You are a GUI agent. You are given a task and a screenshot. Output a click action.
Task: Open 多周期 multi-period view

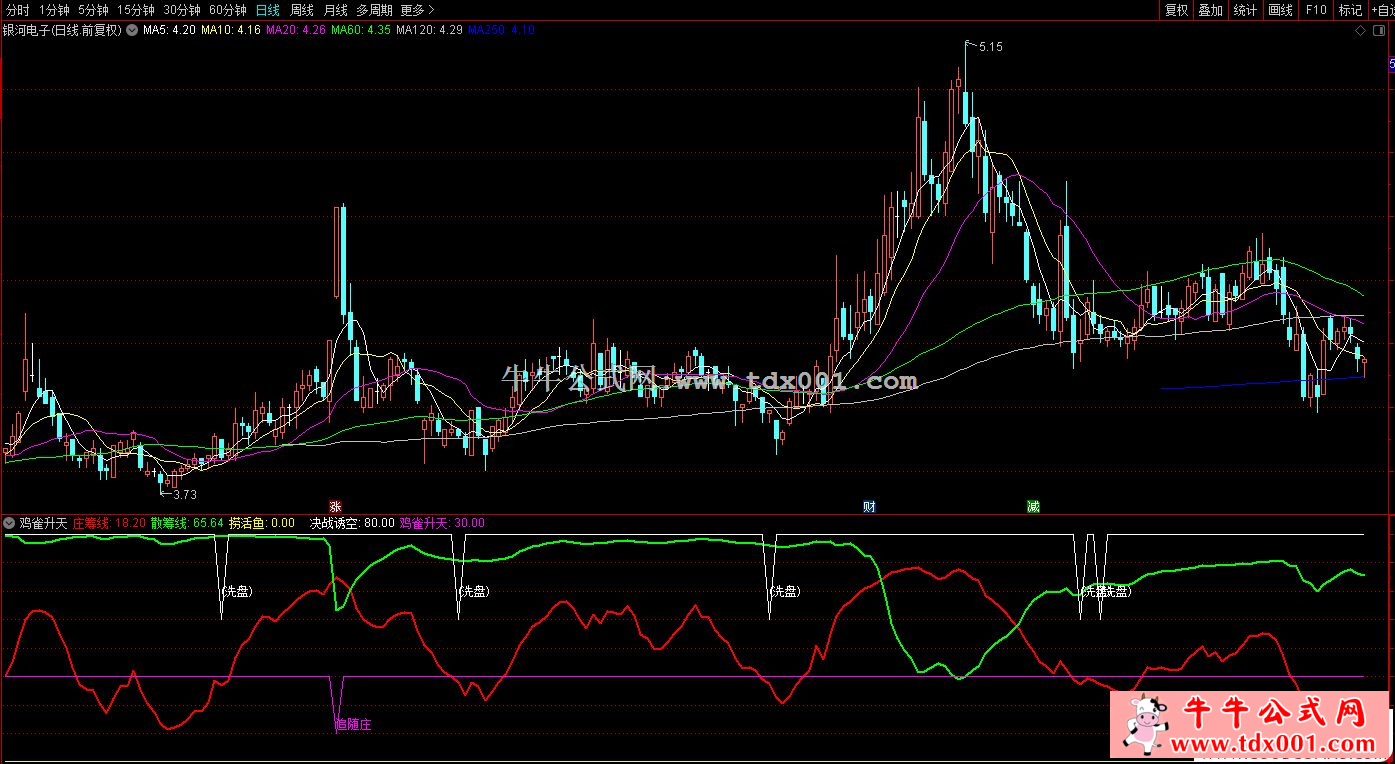pos(374,10)
